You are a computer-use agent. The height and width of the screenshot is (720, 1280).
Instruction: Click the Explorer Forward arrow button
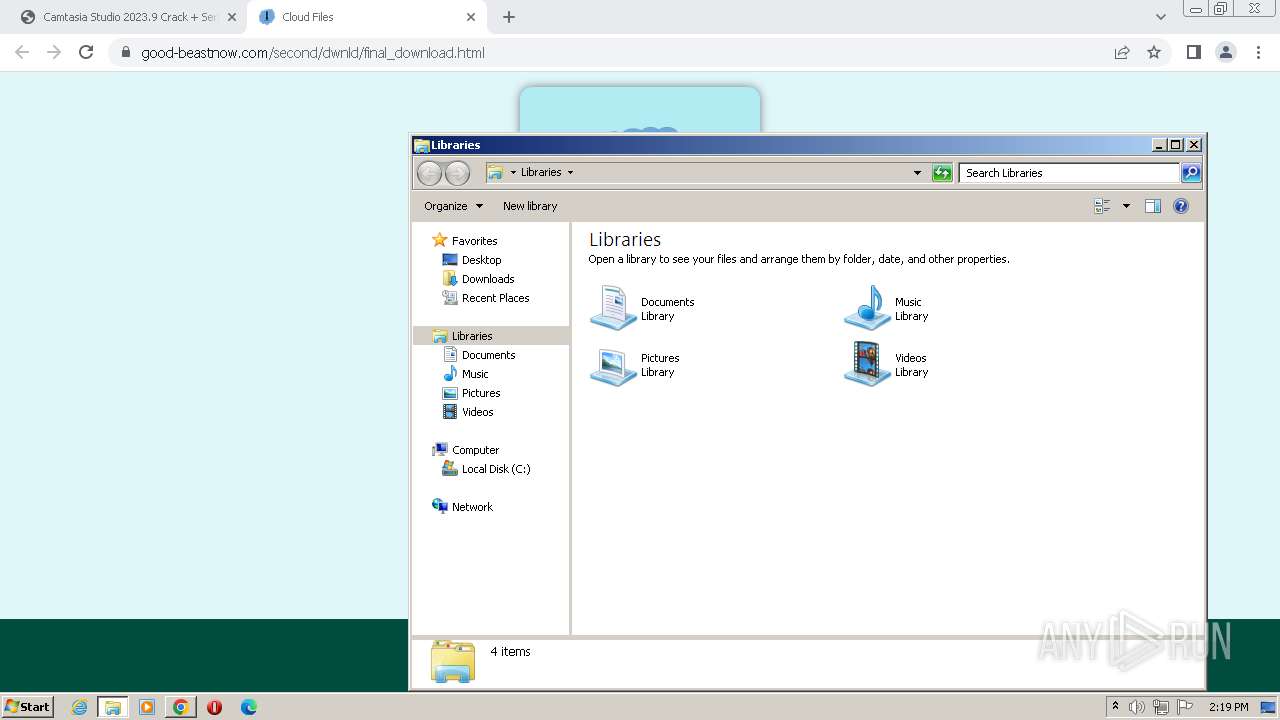point(457,173)
